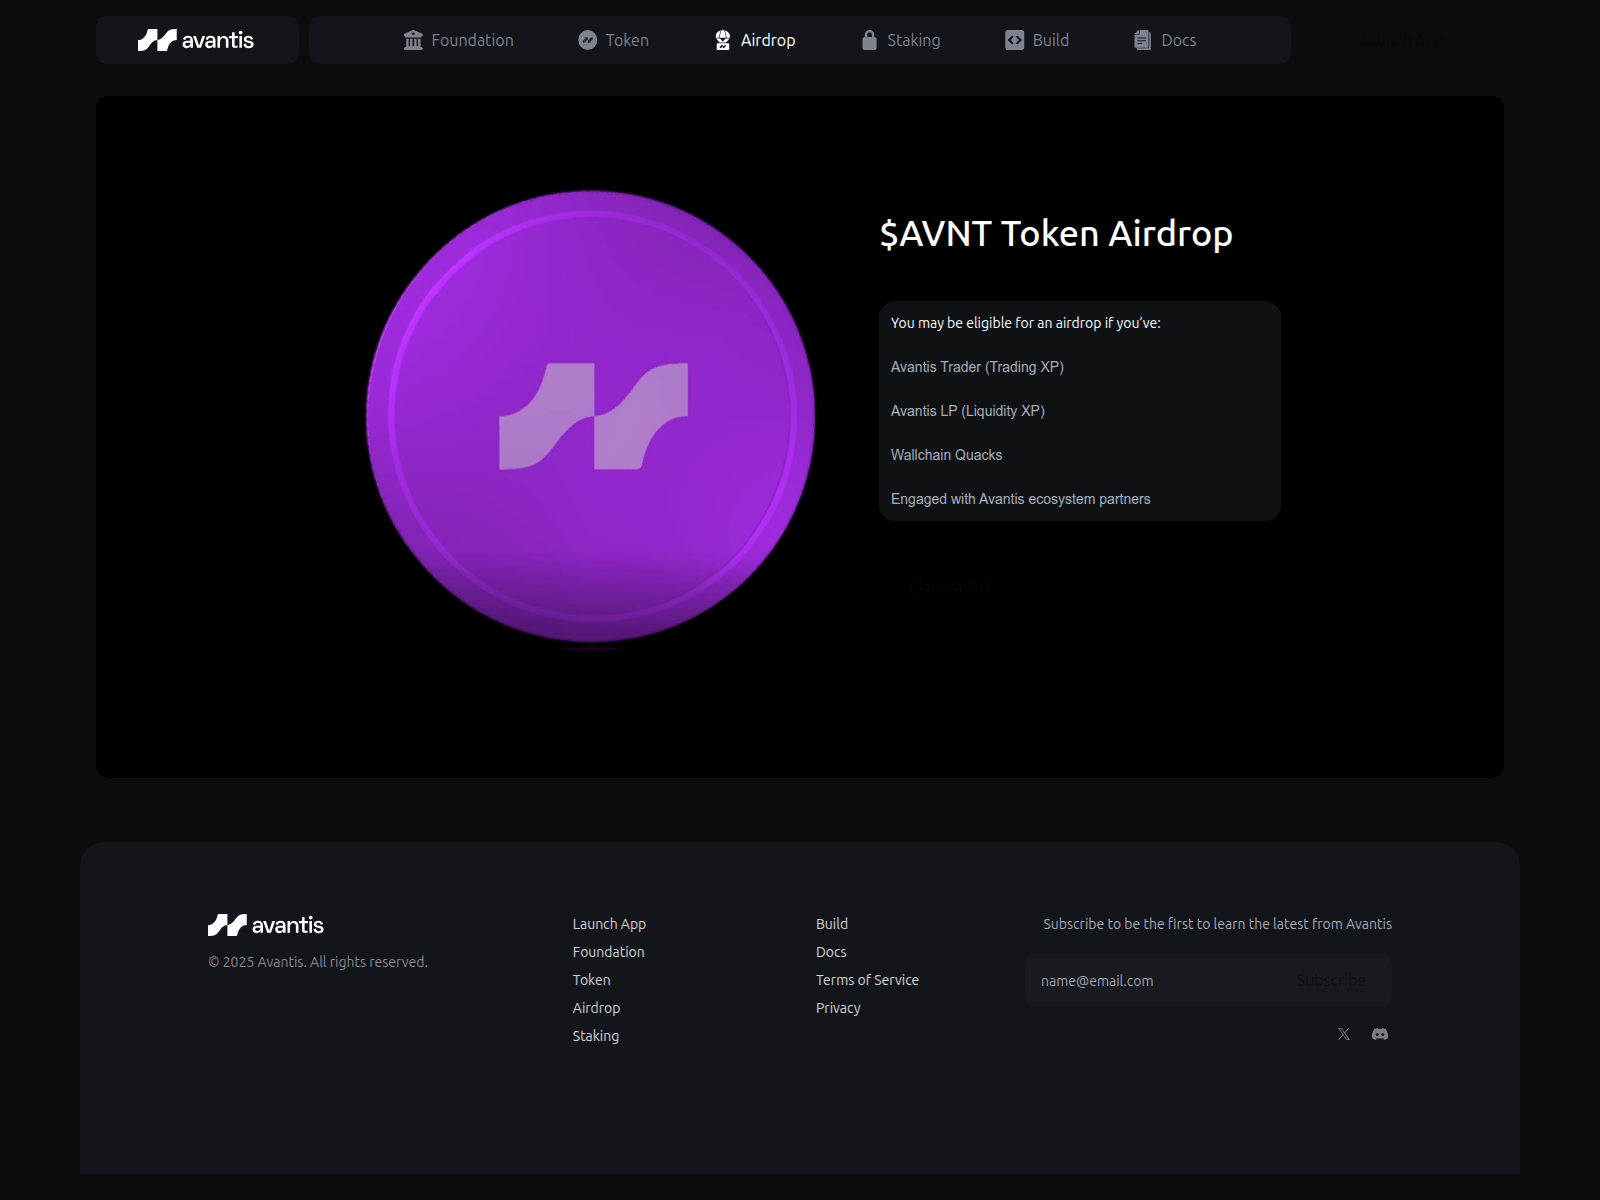Screen dimensions: 1600x1200
Task: Click the purple AVNT coin image
Action: 590,416
